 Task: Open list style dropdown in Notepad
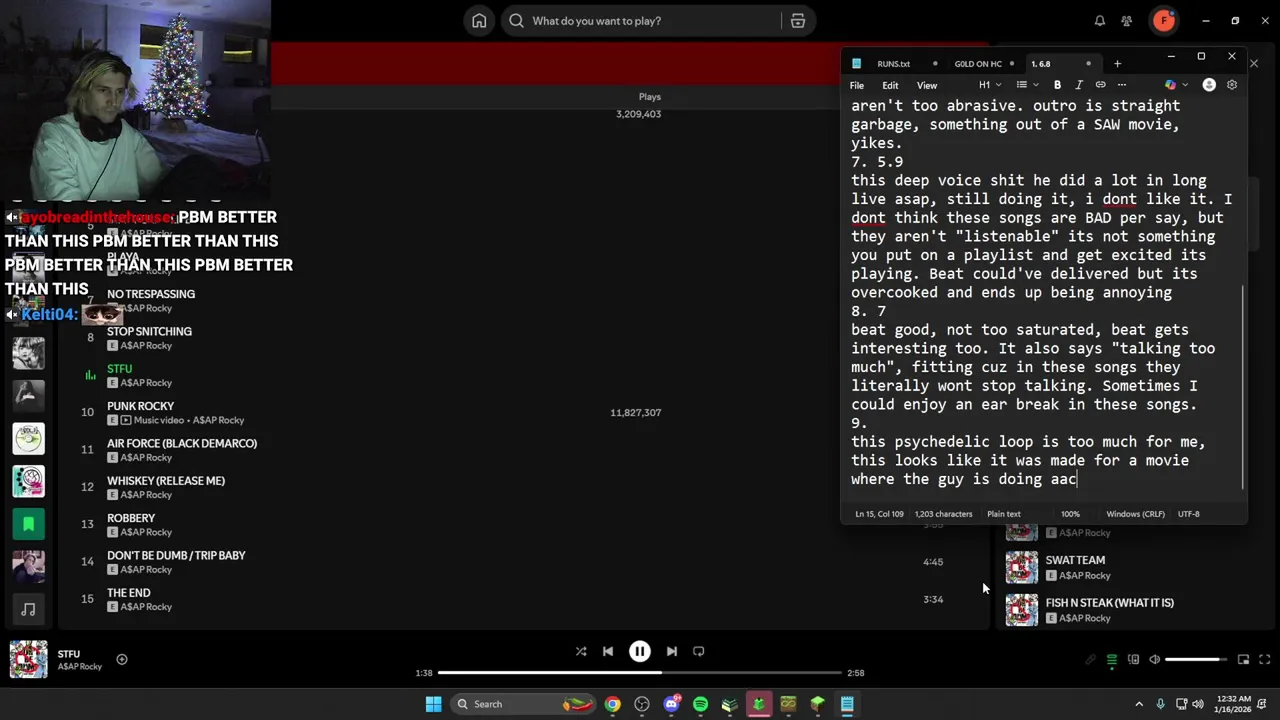coord(1027,85)
